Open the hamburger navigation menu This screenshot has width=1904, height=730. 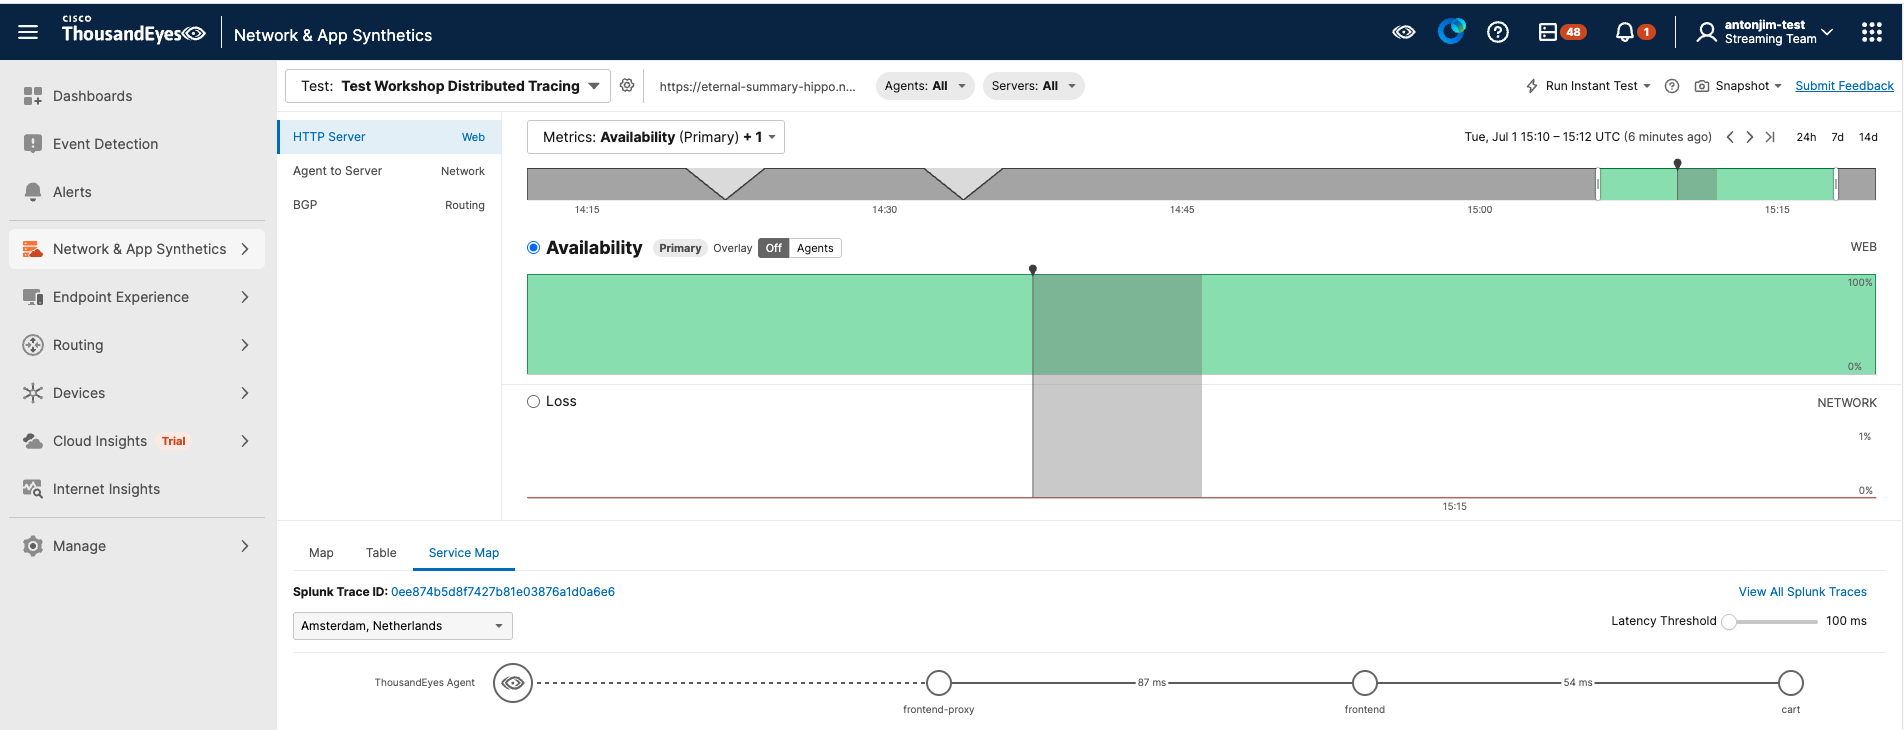[28, 32]
